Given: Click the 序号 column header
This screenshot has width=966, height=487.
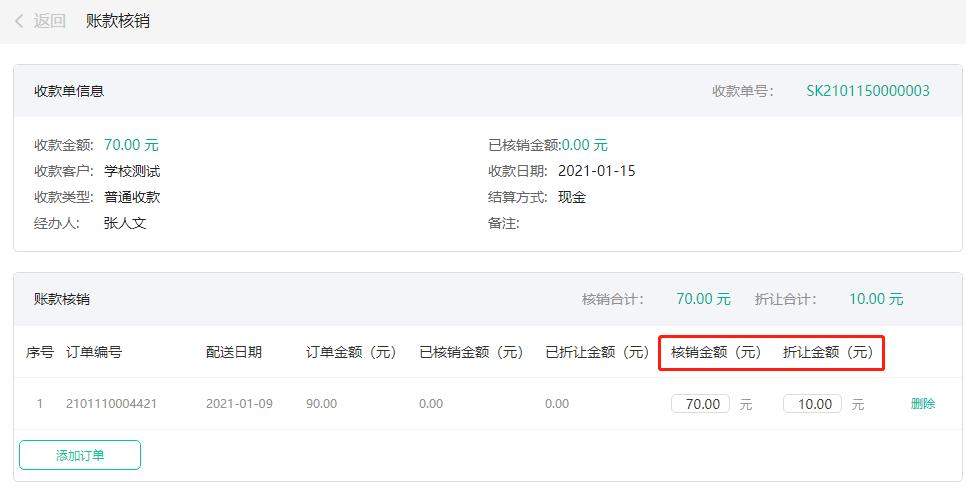Looking at the screenshot, I should pyautogui.click(x=39, y=352).
